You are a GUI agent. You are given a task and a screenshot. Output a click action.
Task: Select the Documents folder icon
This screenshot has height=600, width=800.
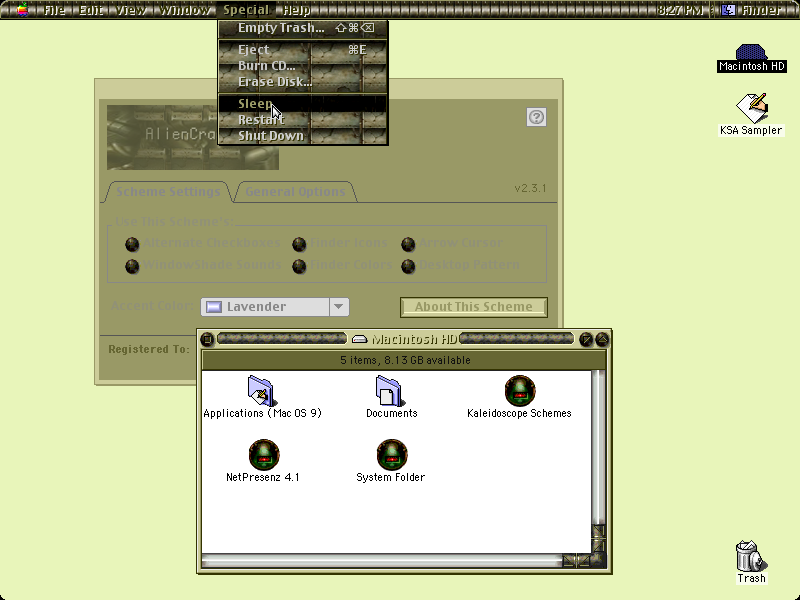(389, 391)
